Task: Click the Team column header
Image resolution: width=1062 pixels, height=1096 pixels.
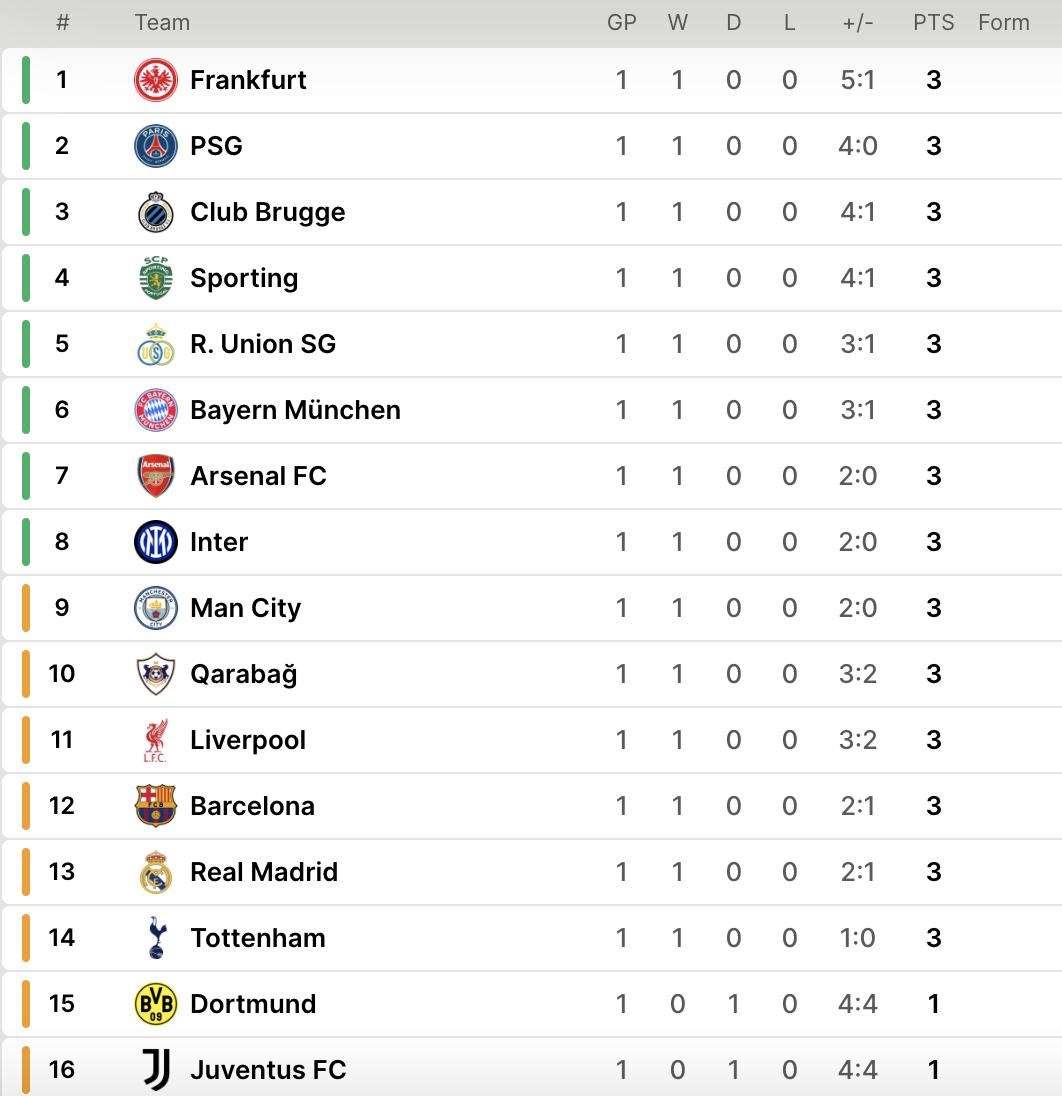Action: tap(162, 22)
